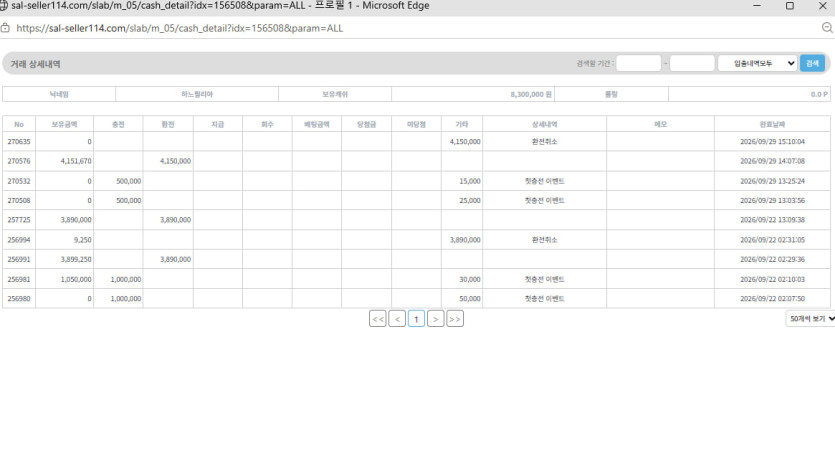
Task: Click 환전취소 detail in row 270635
Action: click(x=544, y=142)
